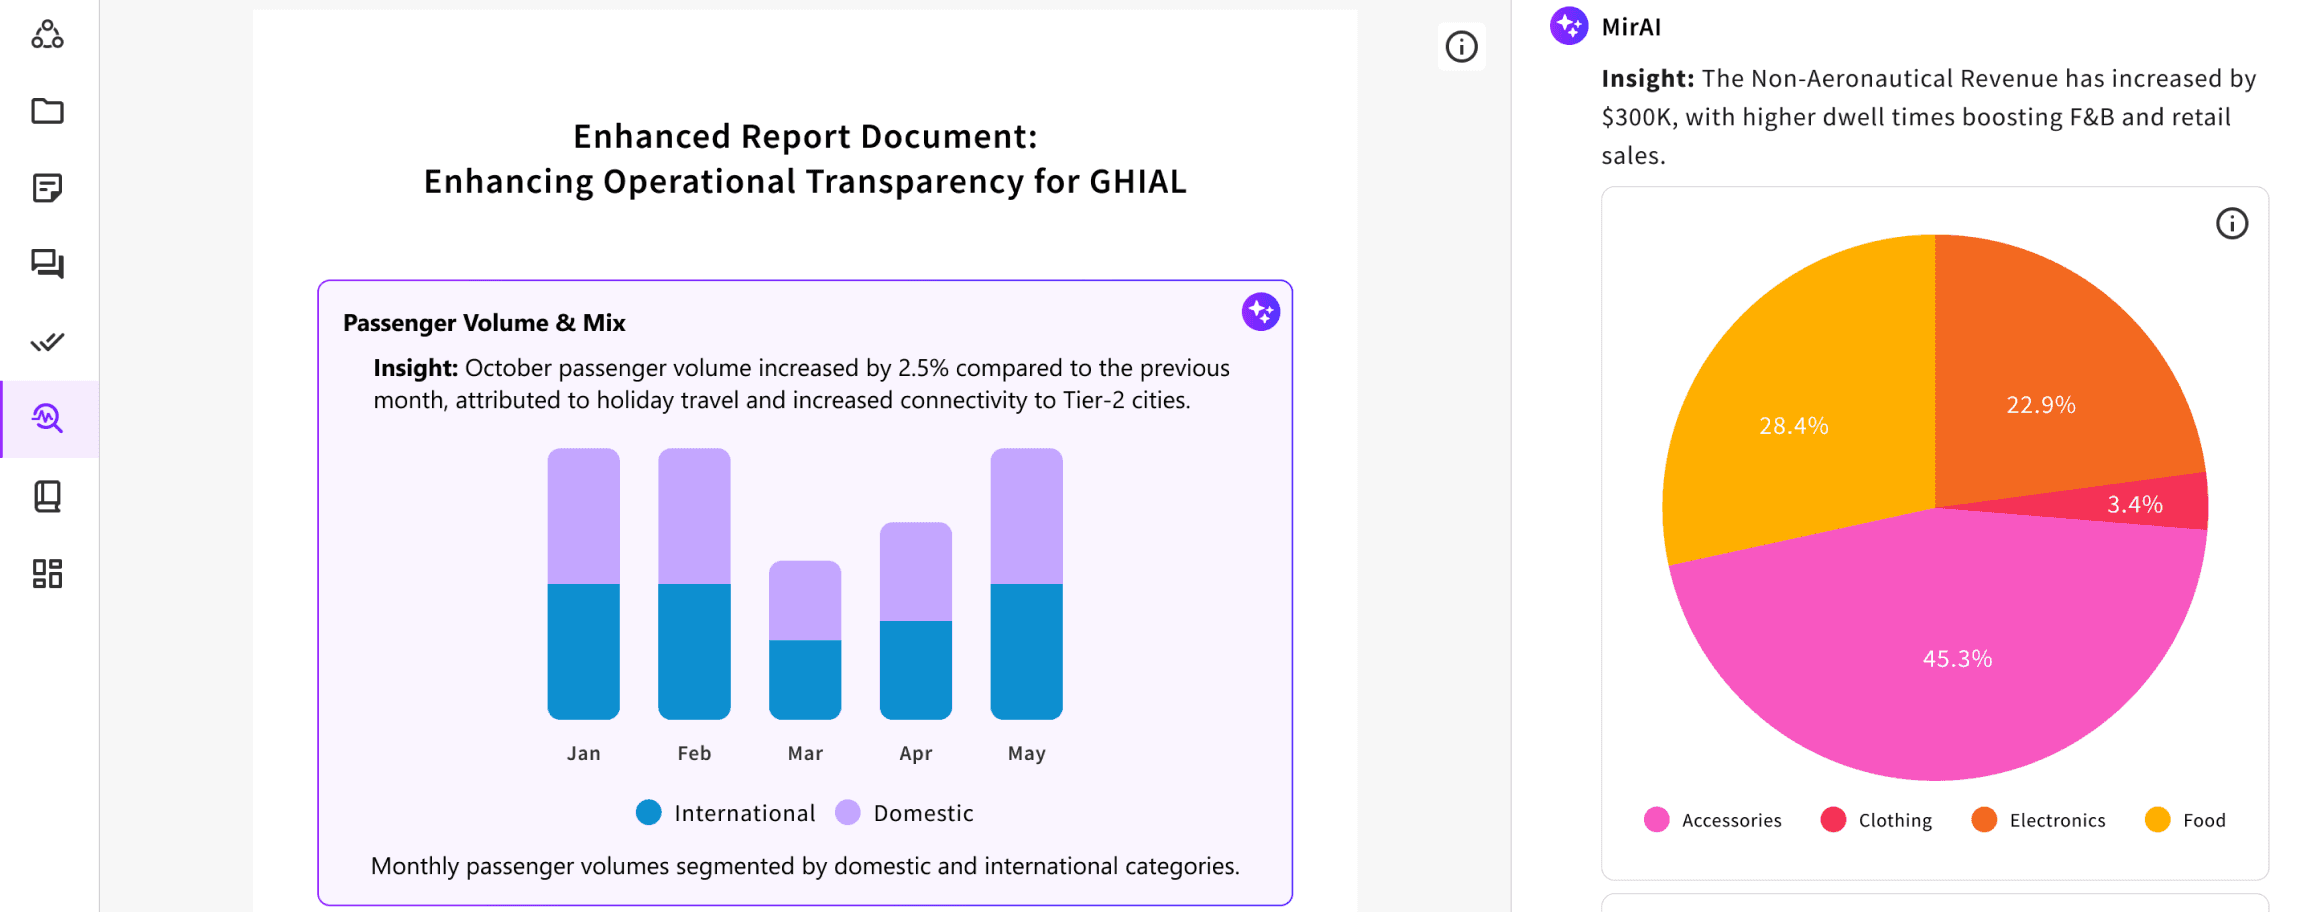Click the Jan bar in the chart

point(583,584)
